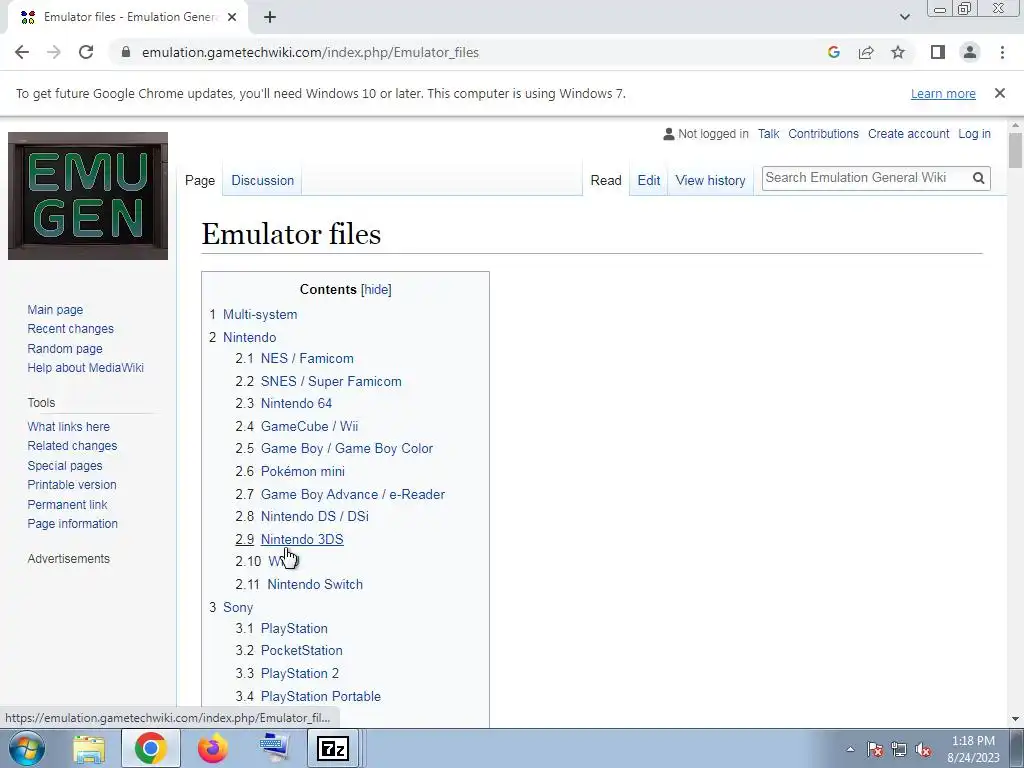
Task: Open the Edit tab
Action: click(x=648, y=180)
